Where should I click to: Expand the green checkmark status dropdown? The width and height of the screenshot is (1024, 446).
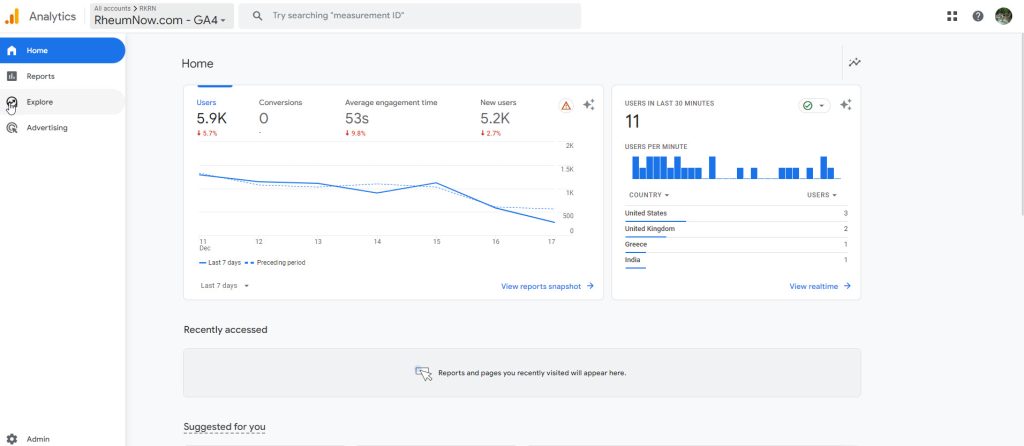coord(814,105)
